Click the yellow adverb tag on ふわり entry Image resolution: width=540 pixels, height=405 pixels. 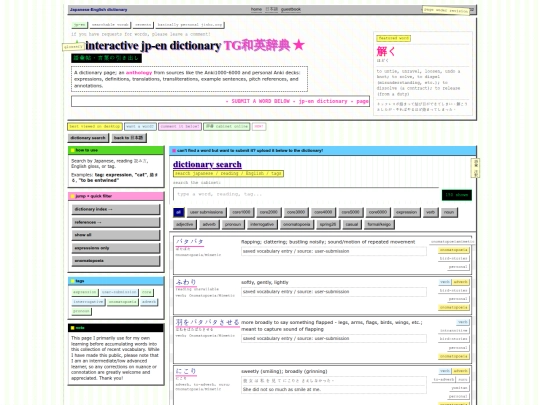[460, 282]
